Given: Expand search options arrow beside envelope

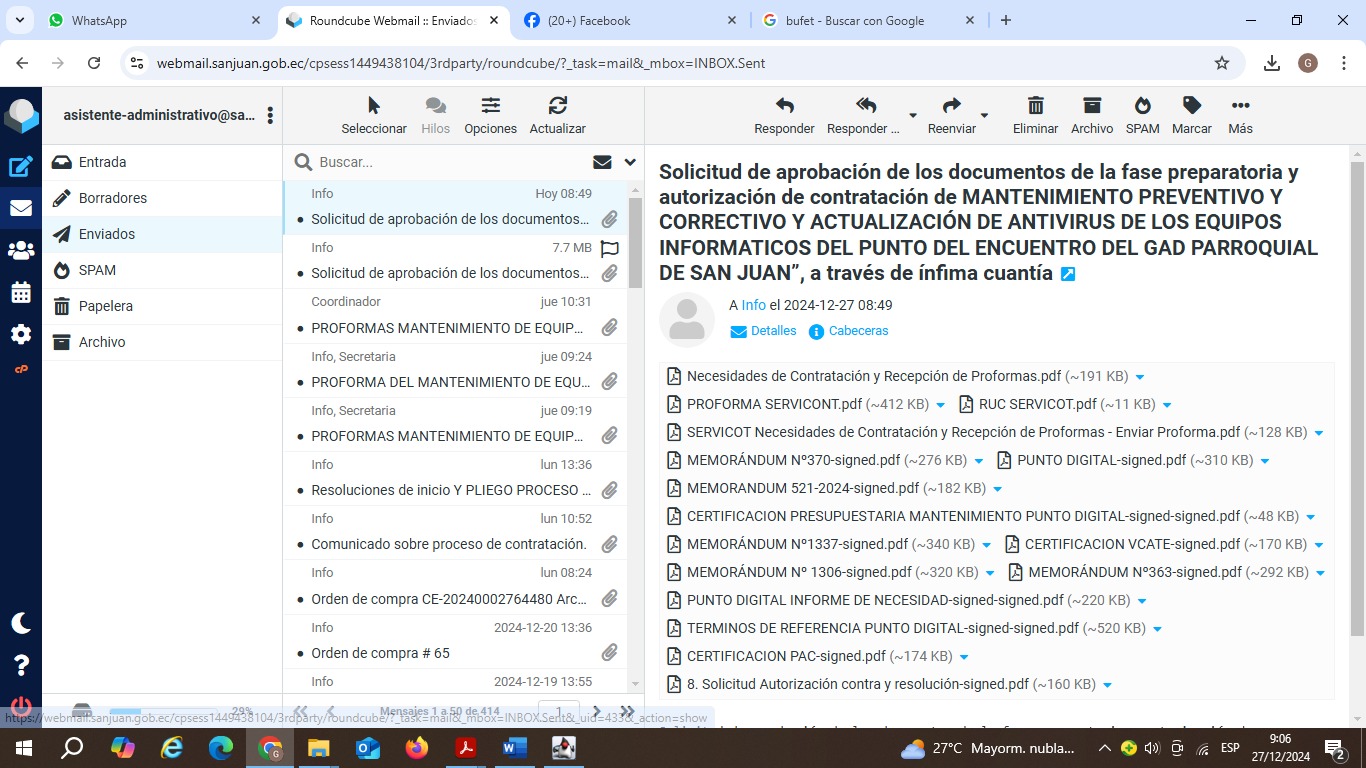Looking at the screenshot, I should click(x=630, y=162).
